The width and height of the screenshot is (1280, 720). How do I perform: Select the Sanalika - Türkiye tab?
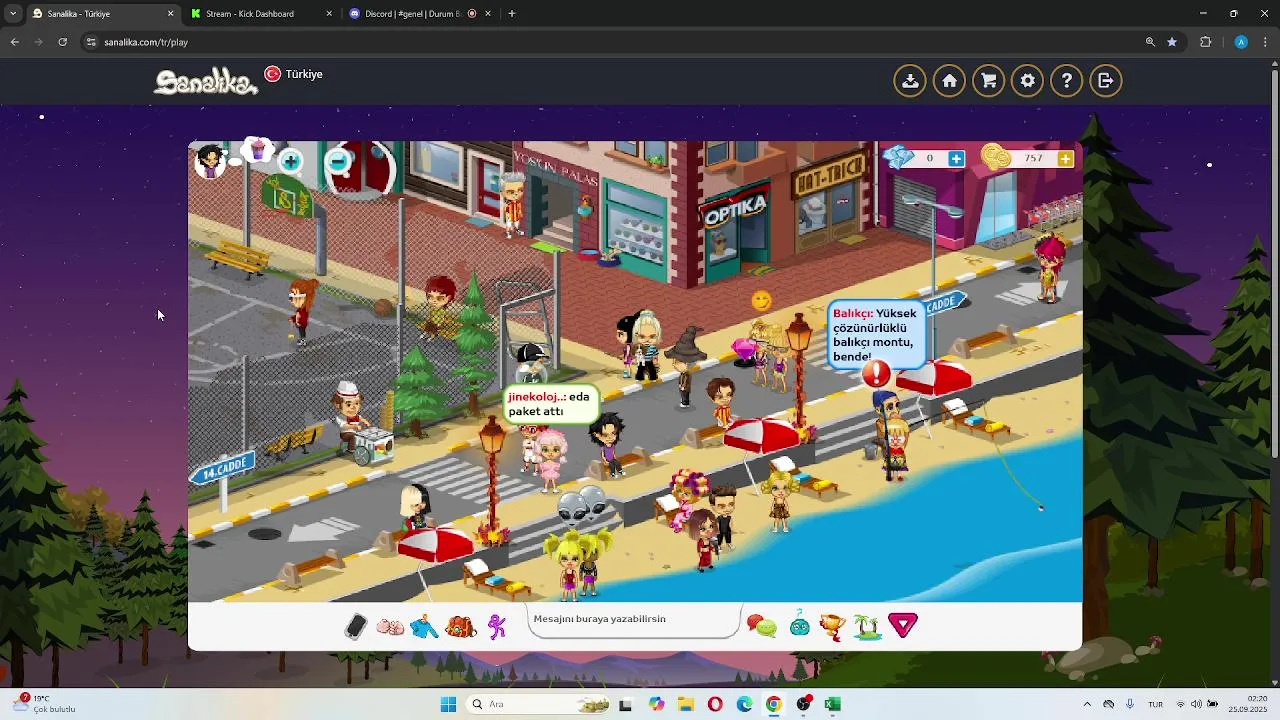79,14
